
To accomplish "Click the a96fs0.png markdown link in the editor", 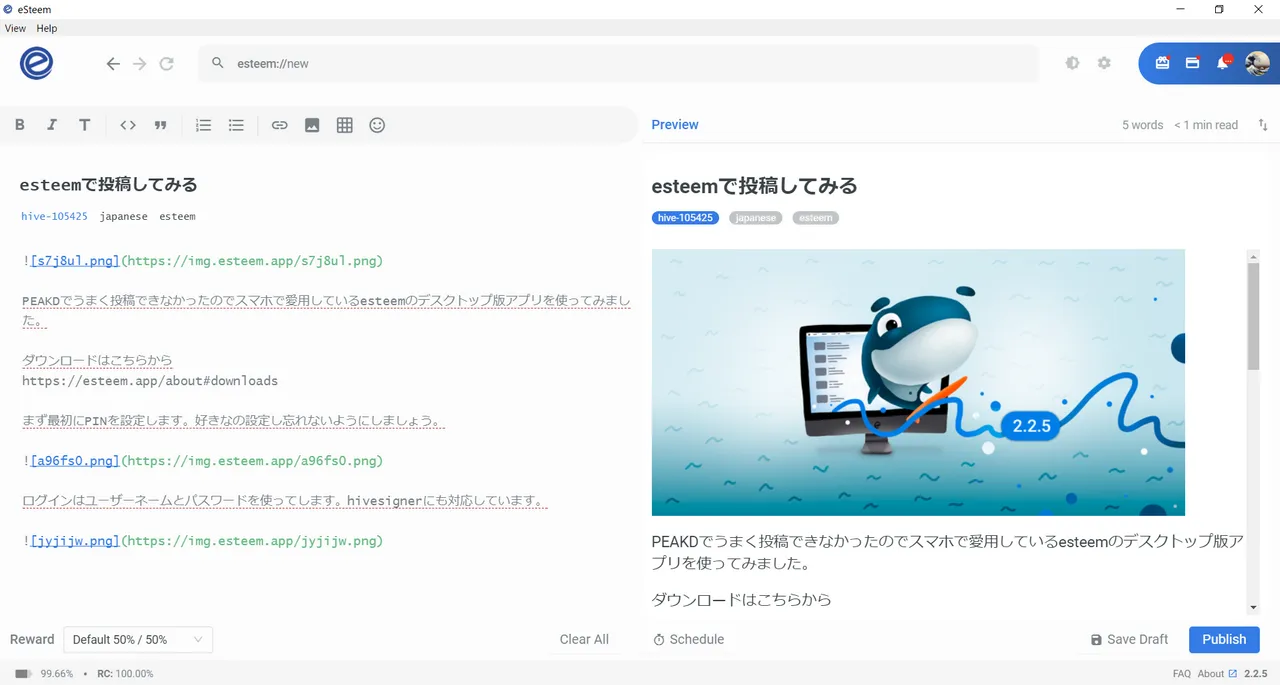I will click(x=75, y=461).
